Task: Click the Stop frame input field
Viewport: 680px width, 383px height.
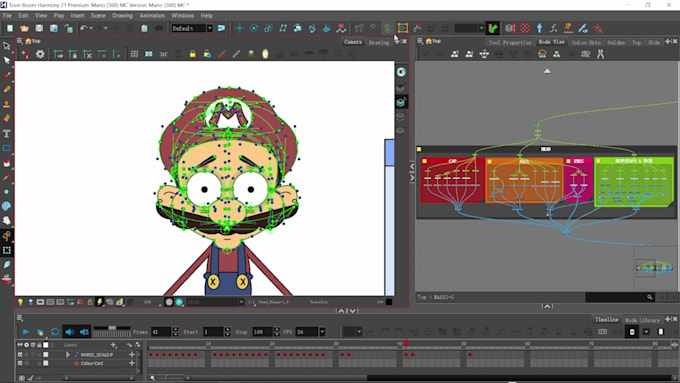Action: [263, 332]
